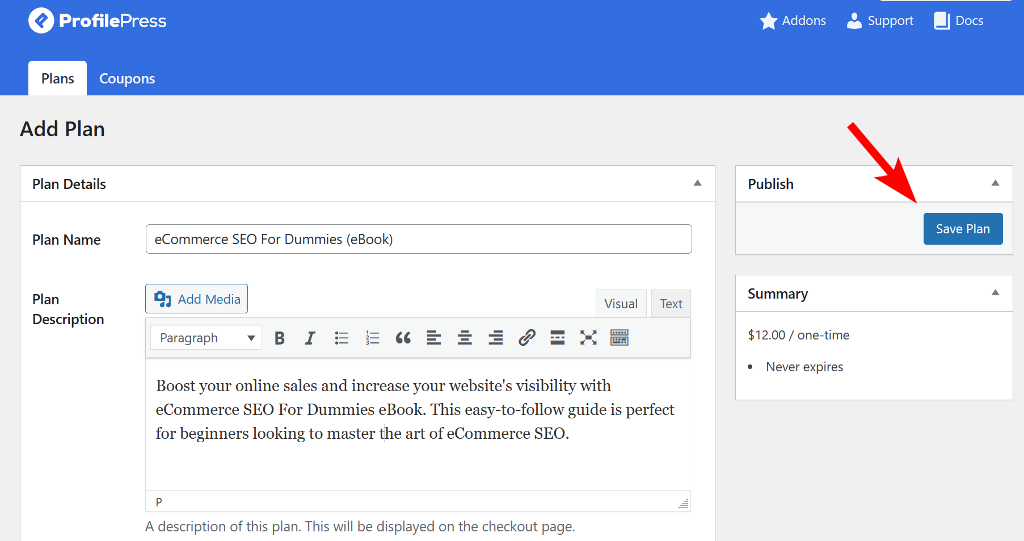This screenshot has width=1024, height=541.
Task: Enable fullscreen editor mode
Action: (x=588, y=338)
